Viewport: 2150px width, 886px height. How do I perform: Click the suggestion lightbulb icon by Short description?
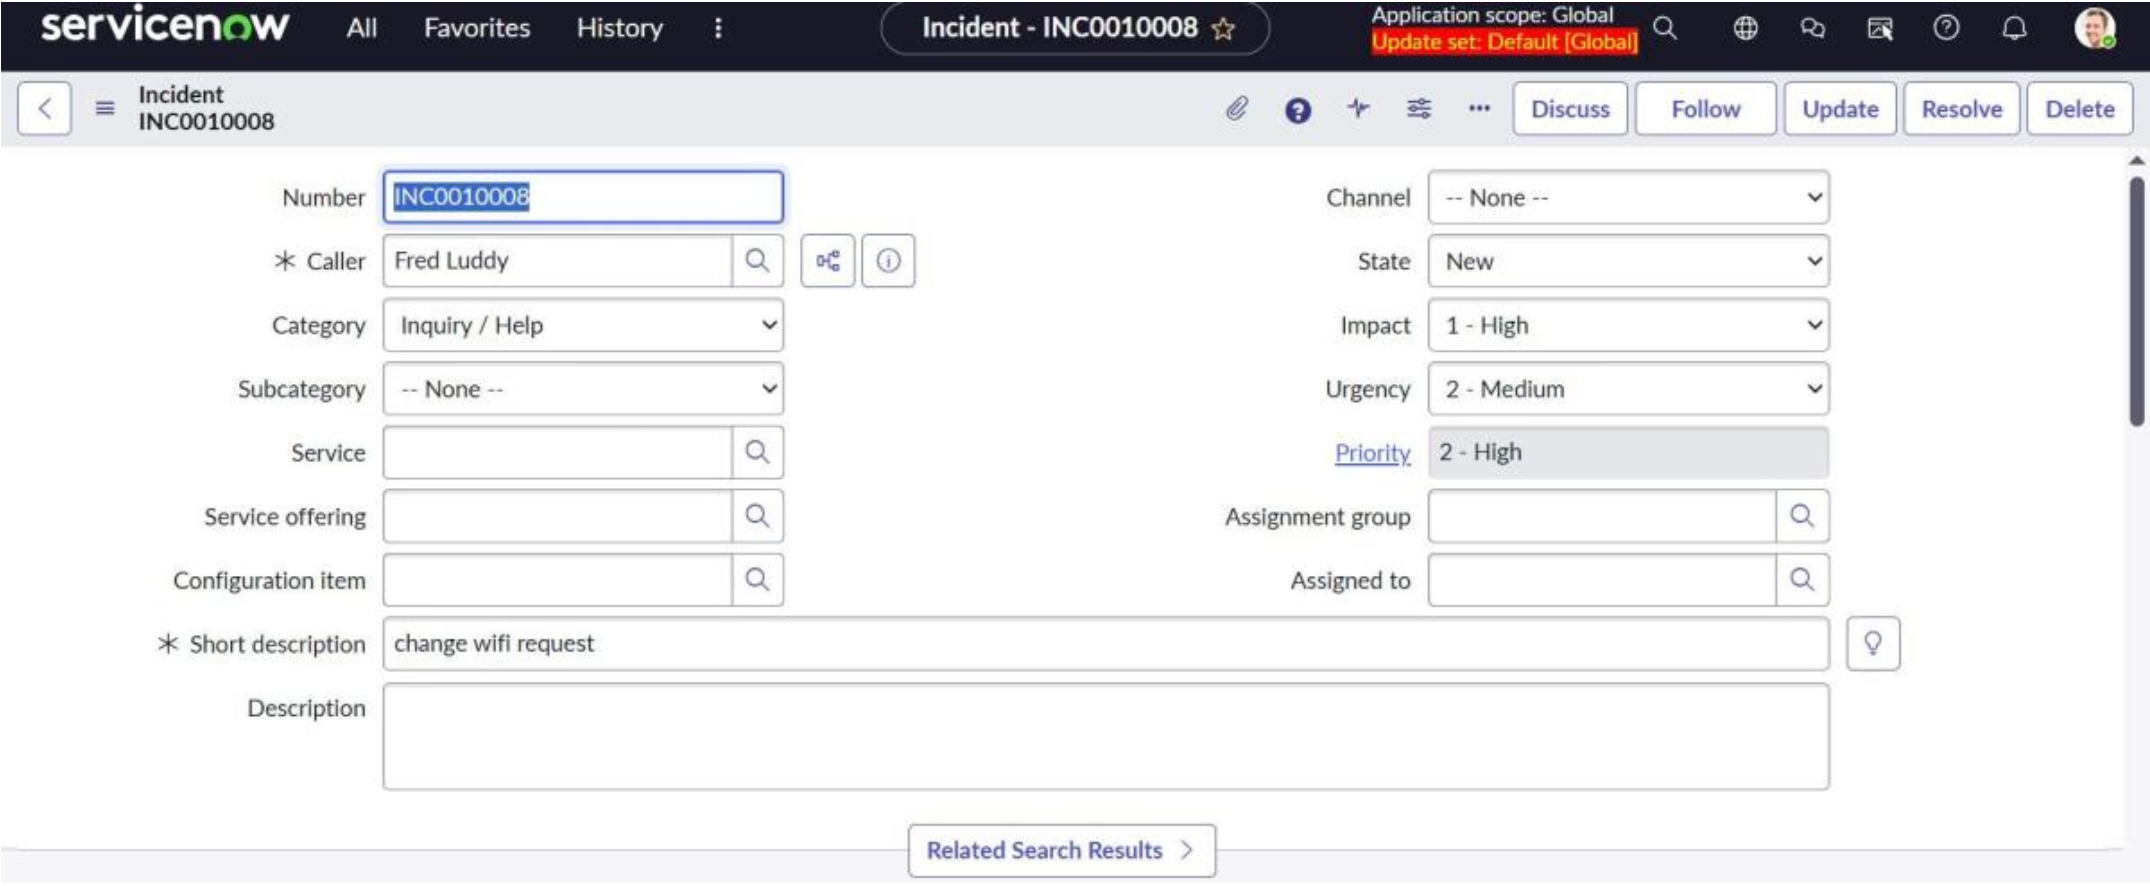(x=1873, y=643)
